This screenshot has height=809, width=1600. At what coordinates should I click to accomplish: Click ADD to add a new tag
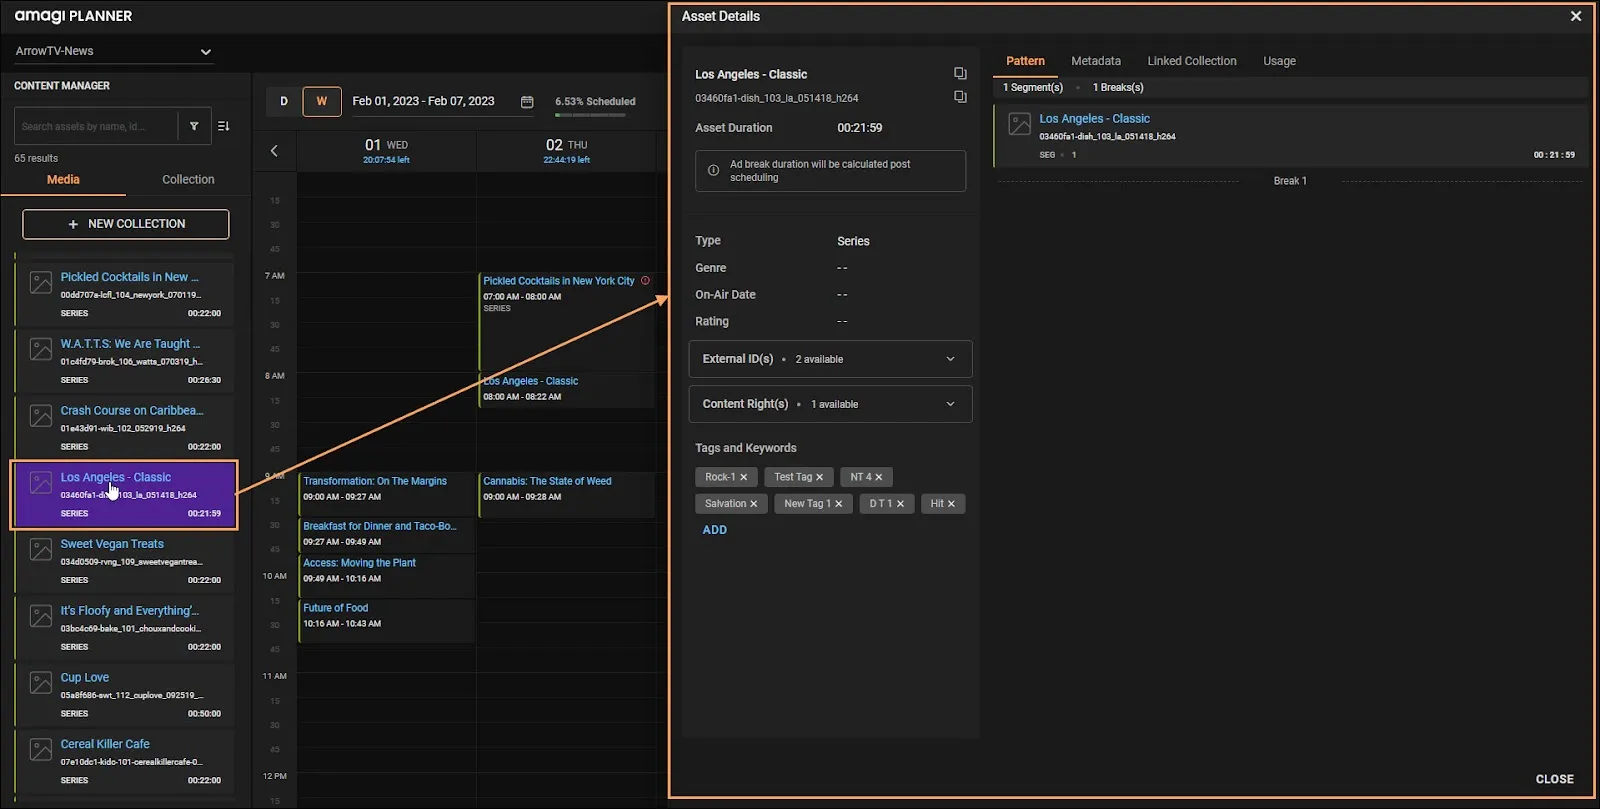714,530
